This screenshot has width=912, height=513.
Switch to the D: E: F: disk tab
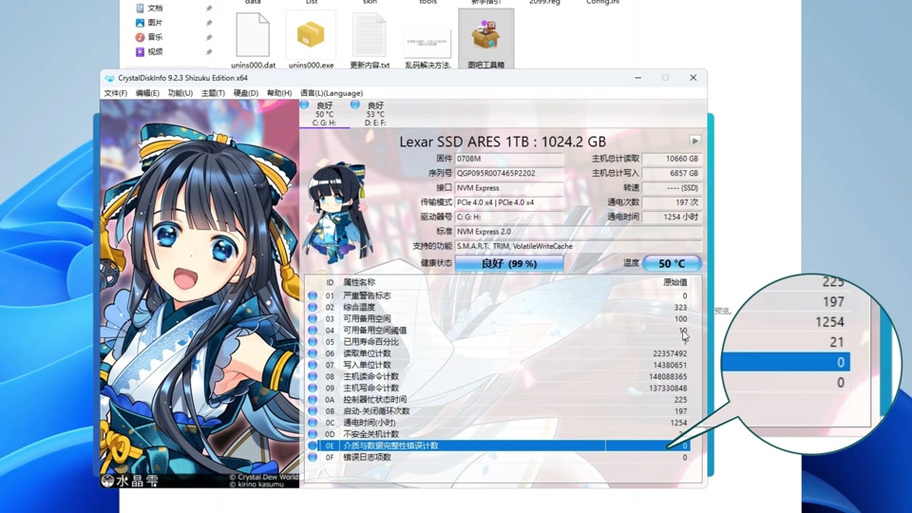[375, 114]
